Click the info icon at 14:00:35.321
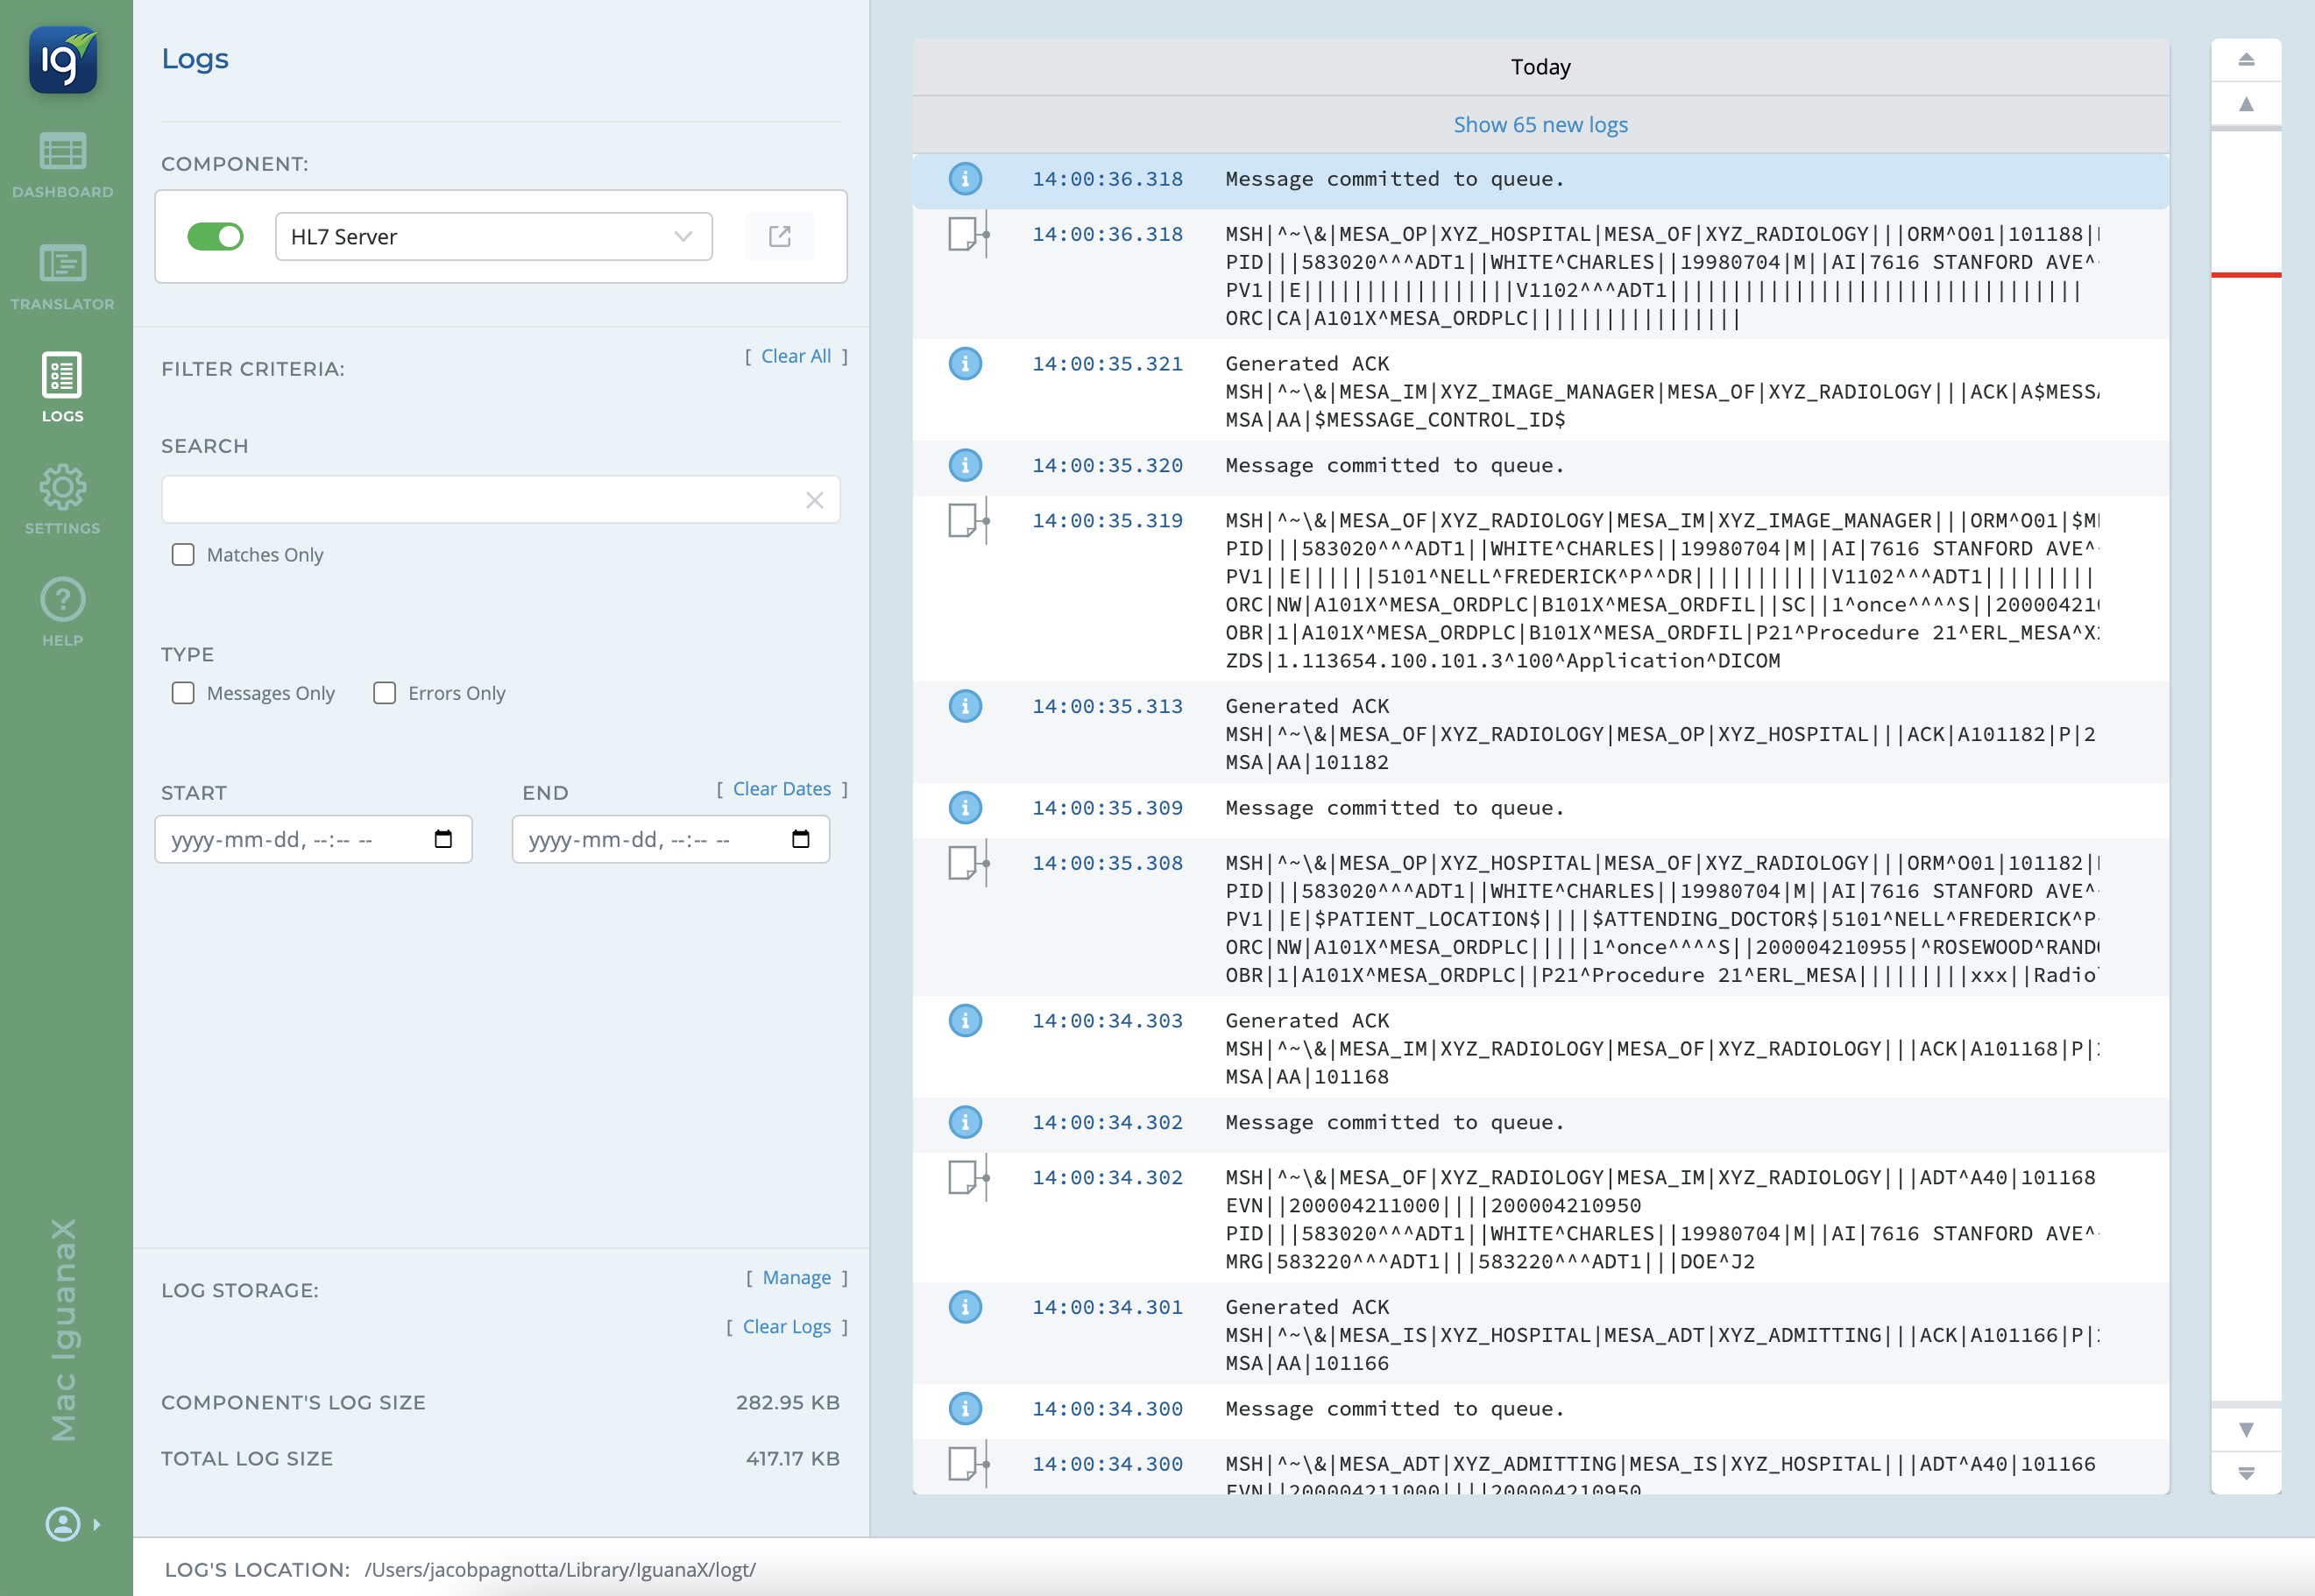 click(965, 364)
